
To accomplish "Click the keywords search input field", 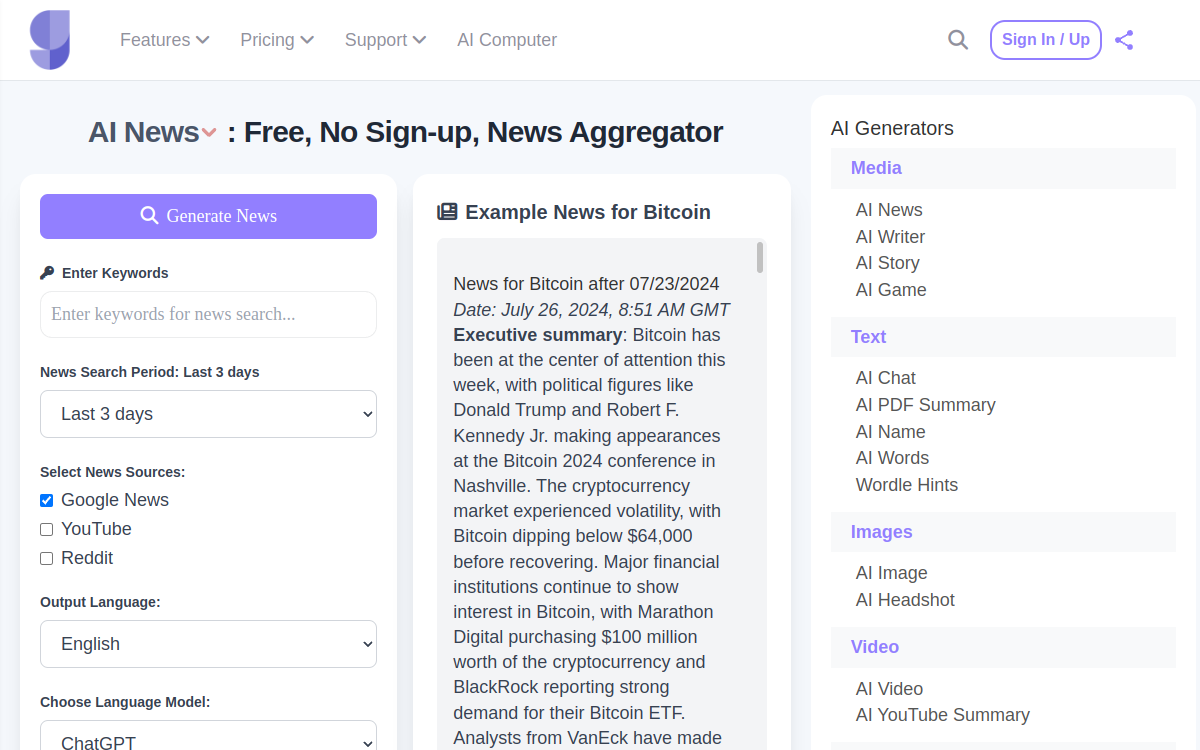I will coord(208,314).
